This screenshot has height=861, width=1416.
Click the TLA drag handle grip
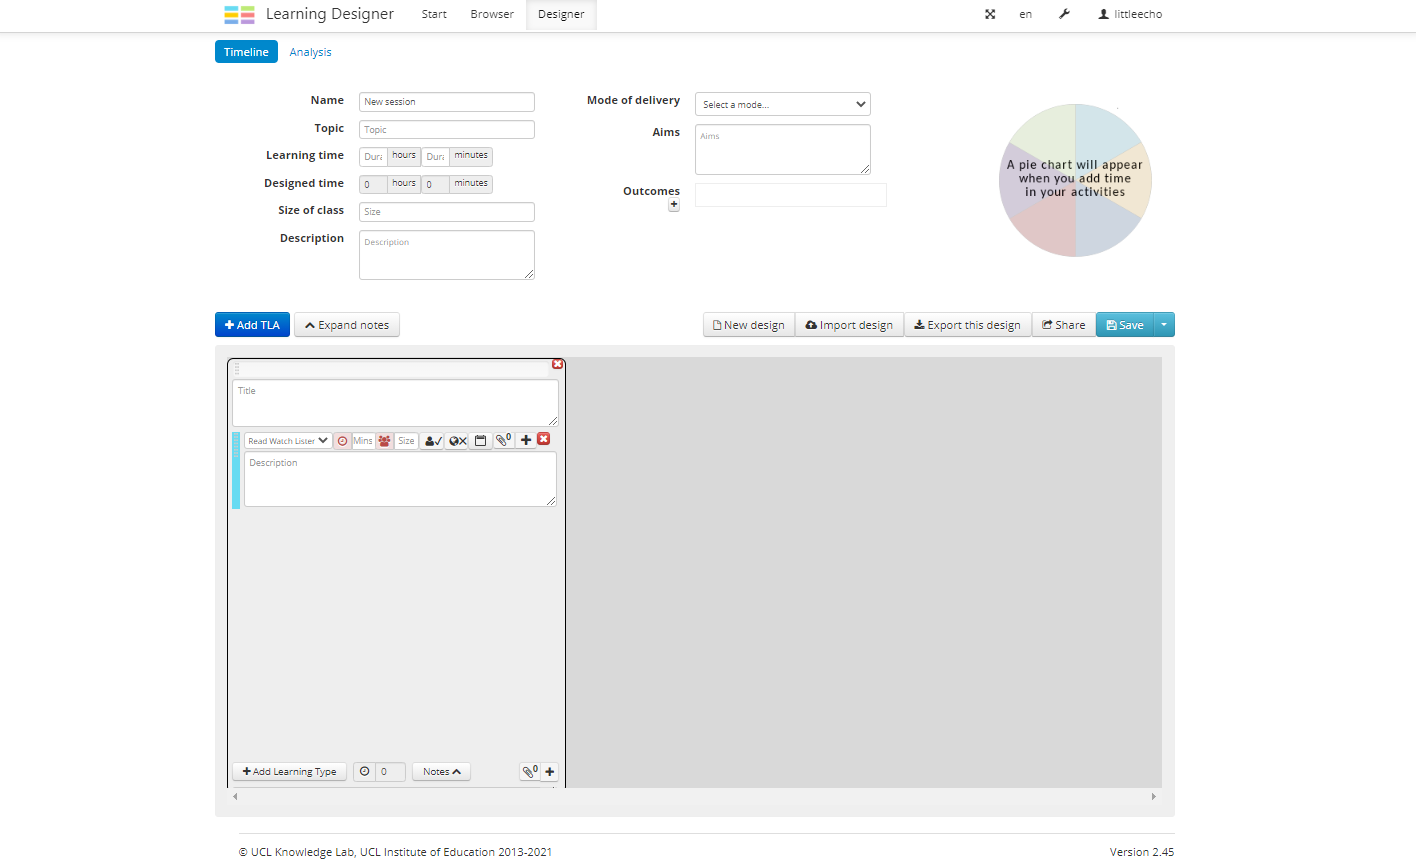(x=237, y=369)
